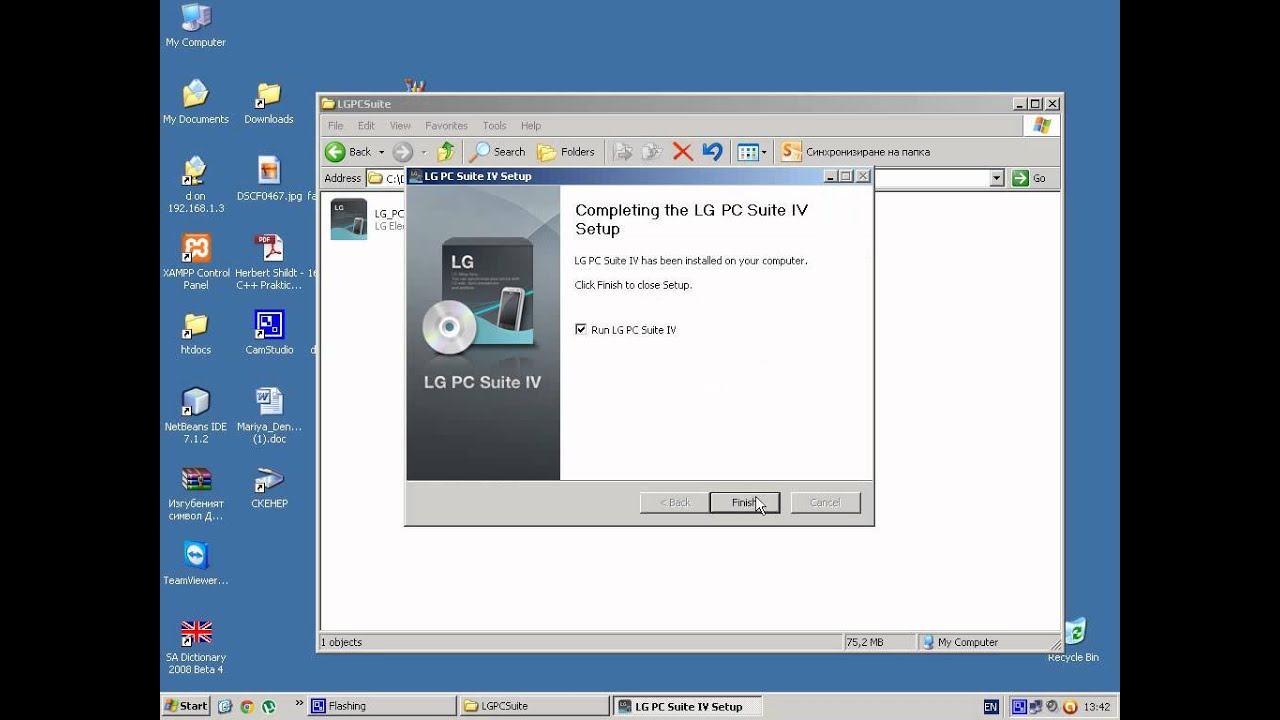Viewport: 1280px width, 720px height.
Task: Click the disabled Back button in setup wizard
Action: [675, 502]
